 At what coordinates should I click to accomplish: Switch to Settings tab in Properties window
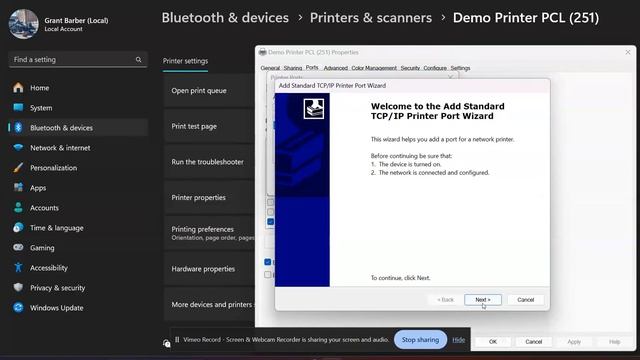click(x=460, y=68)
